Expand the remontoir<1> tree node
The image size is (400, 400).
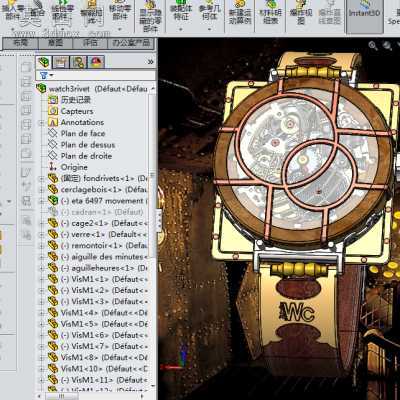(x=42, y=246)
